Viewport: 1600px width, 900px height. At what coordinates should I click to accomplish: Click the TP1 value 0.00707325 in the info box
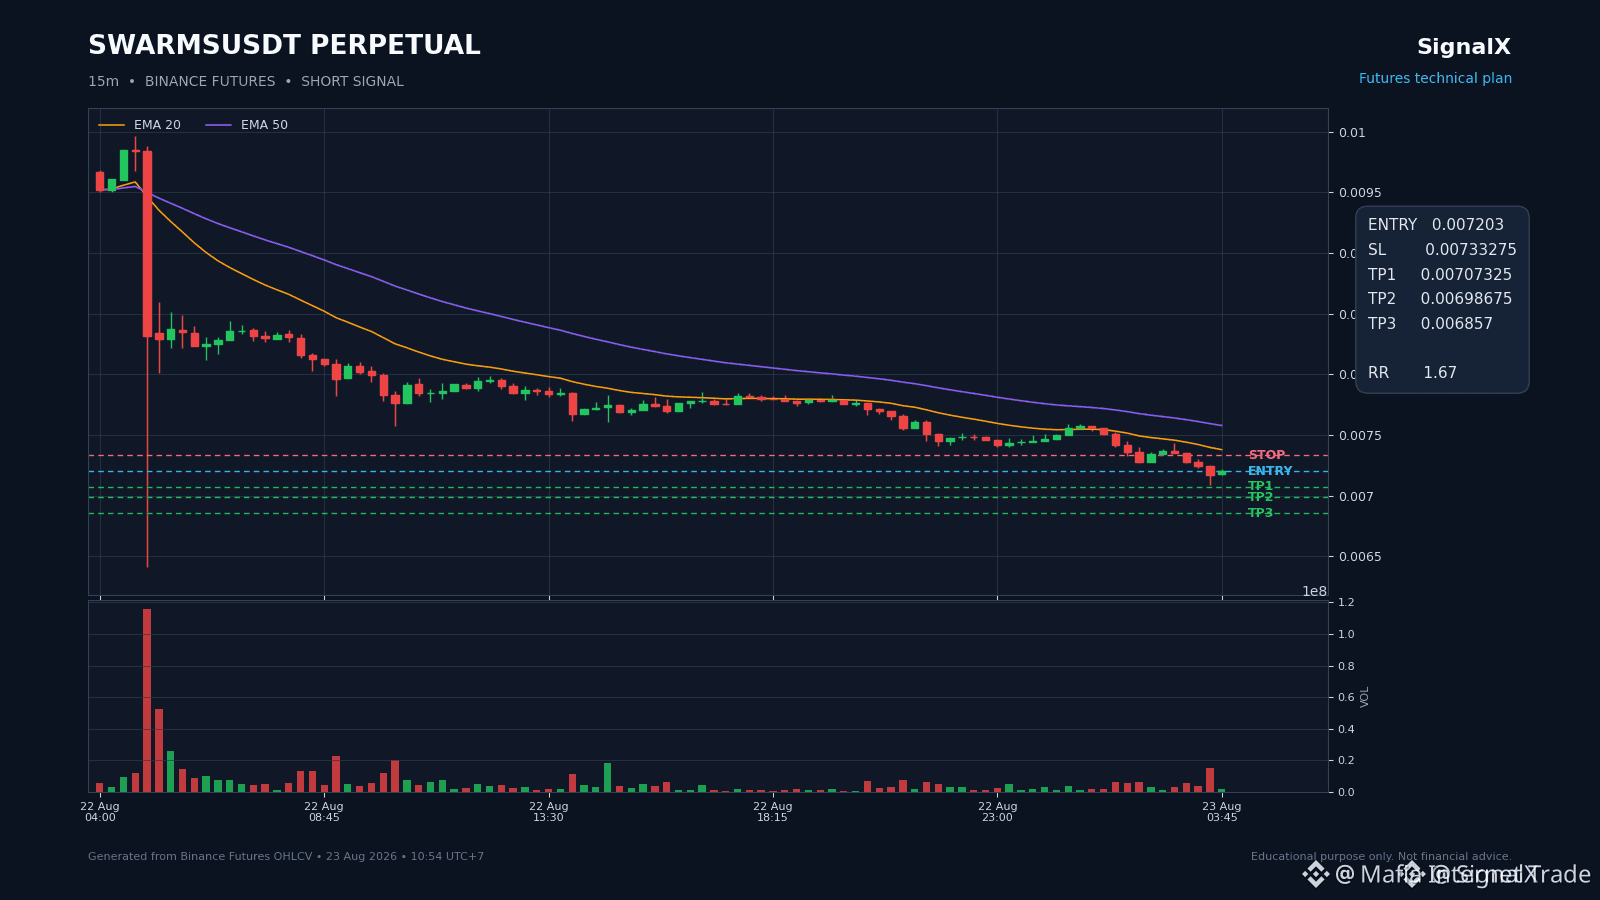pyautogui.click(x=1466, y=275)
